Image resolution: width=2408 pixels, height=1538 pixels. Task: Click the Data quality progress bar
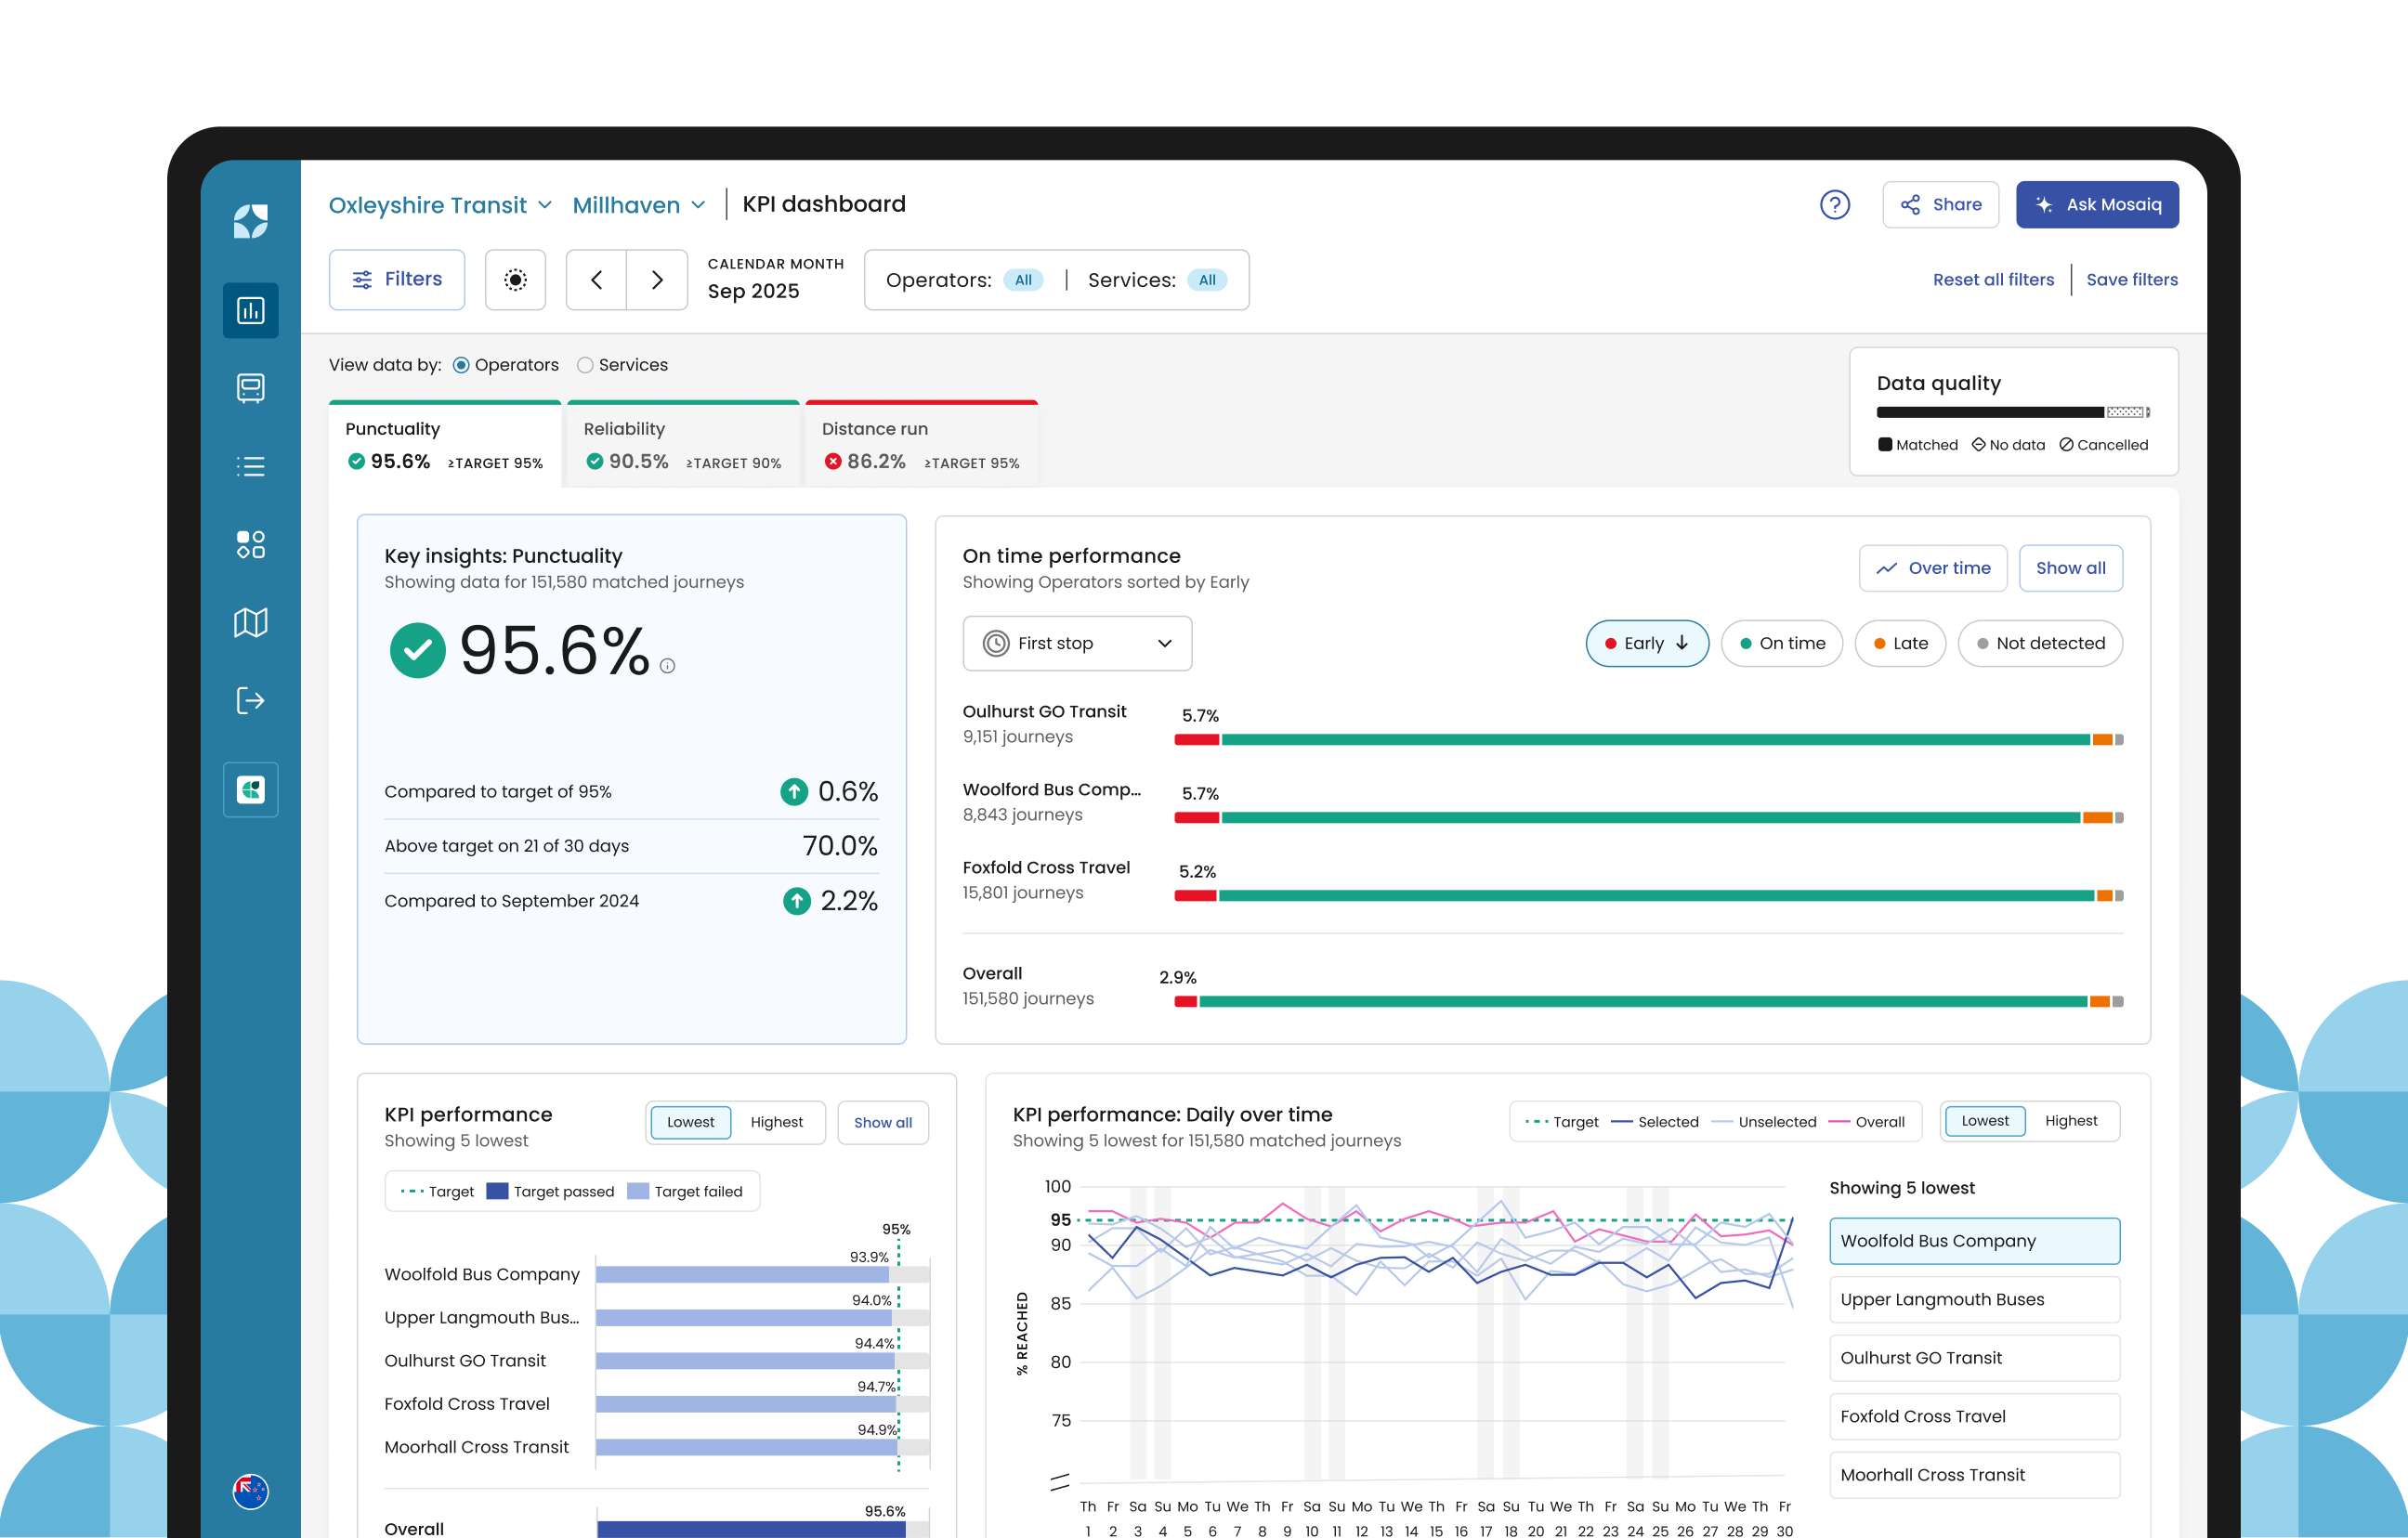point(2013,412)
